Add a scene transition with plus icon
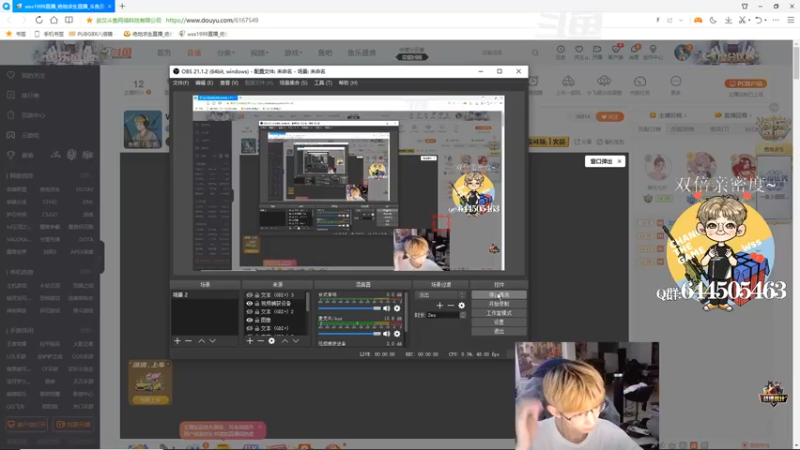The height and width of the screenshot is (450, 800). 439,305
